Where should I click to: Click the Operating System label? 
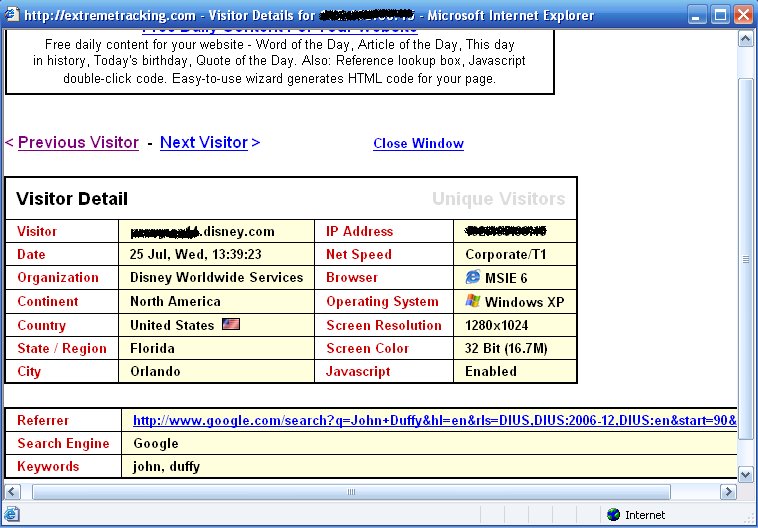[382, 302]
